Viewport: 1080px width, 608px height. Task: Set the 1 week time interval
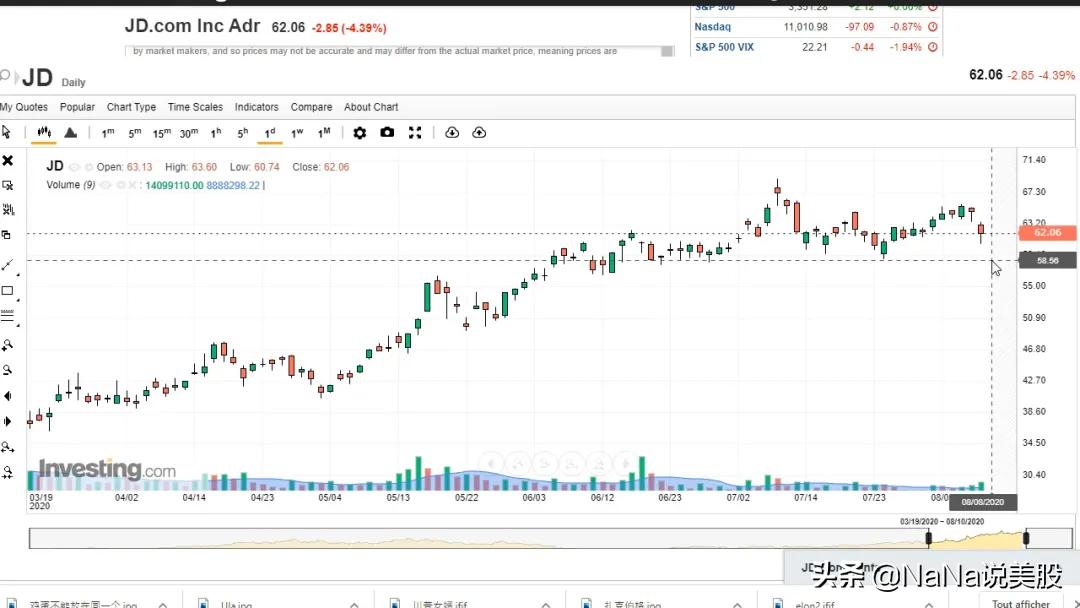(x=297, y=133)
